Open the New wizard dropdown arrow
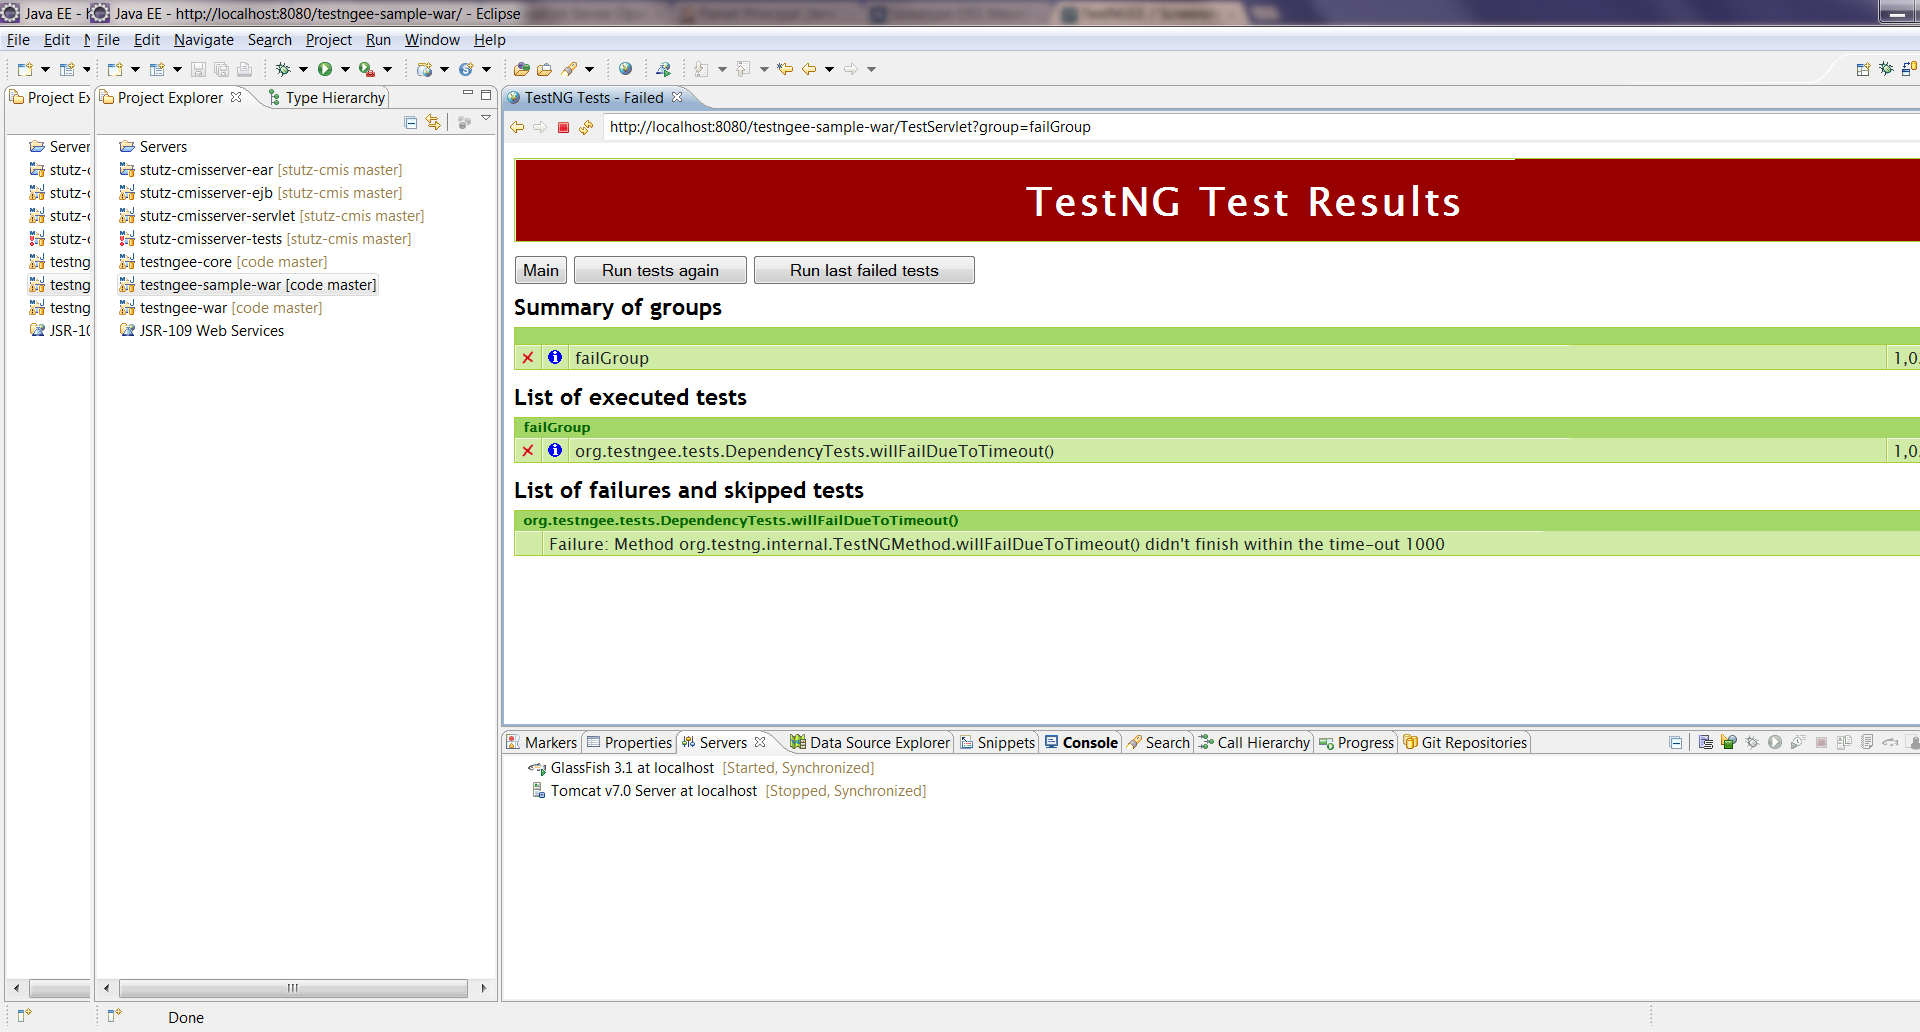 click(x=46, y=69)
